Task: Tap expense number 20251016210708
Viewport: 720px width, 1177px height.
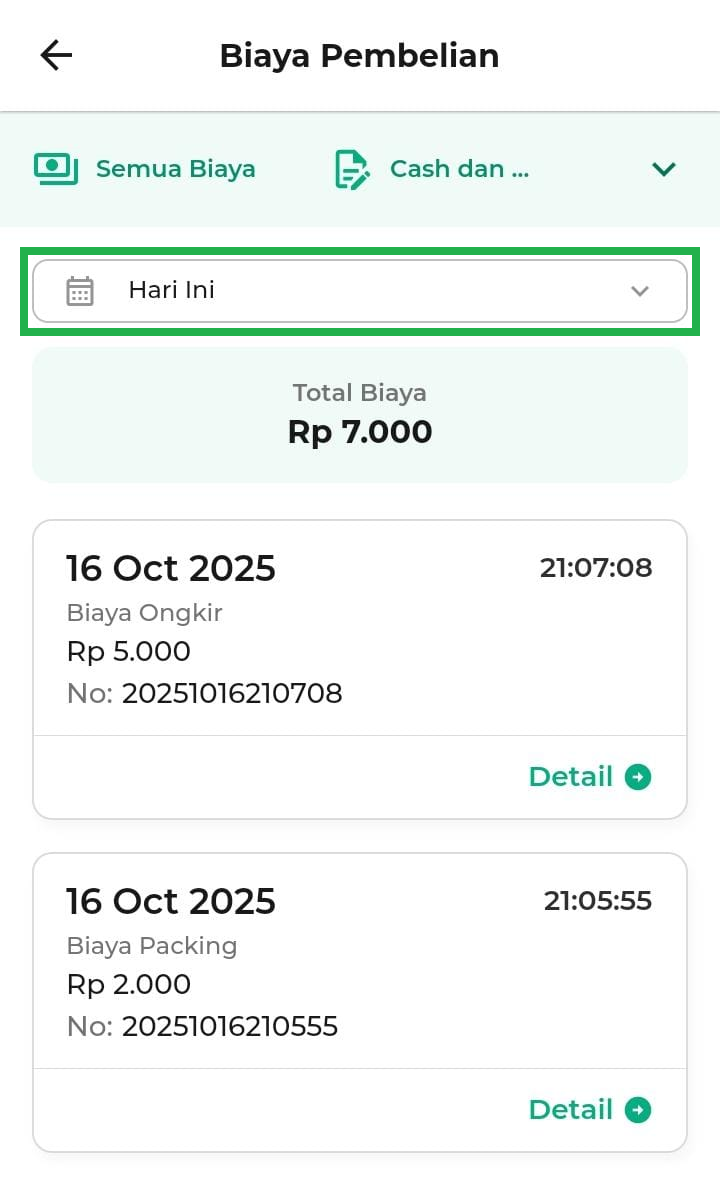Action: coord(232,693)
